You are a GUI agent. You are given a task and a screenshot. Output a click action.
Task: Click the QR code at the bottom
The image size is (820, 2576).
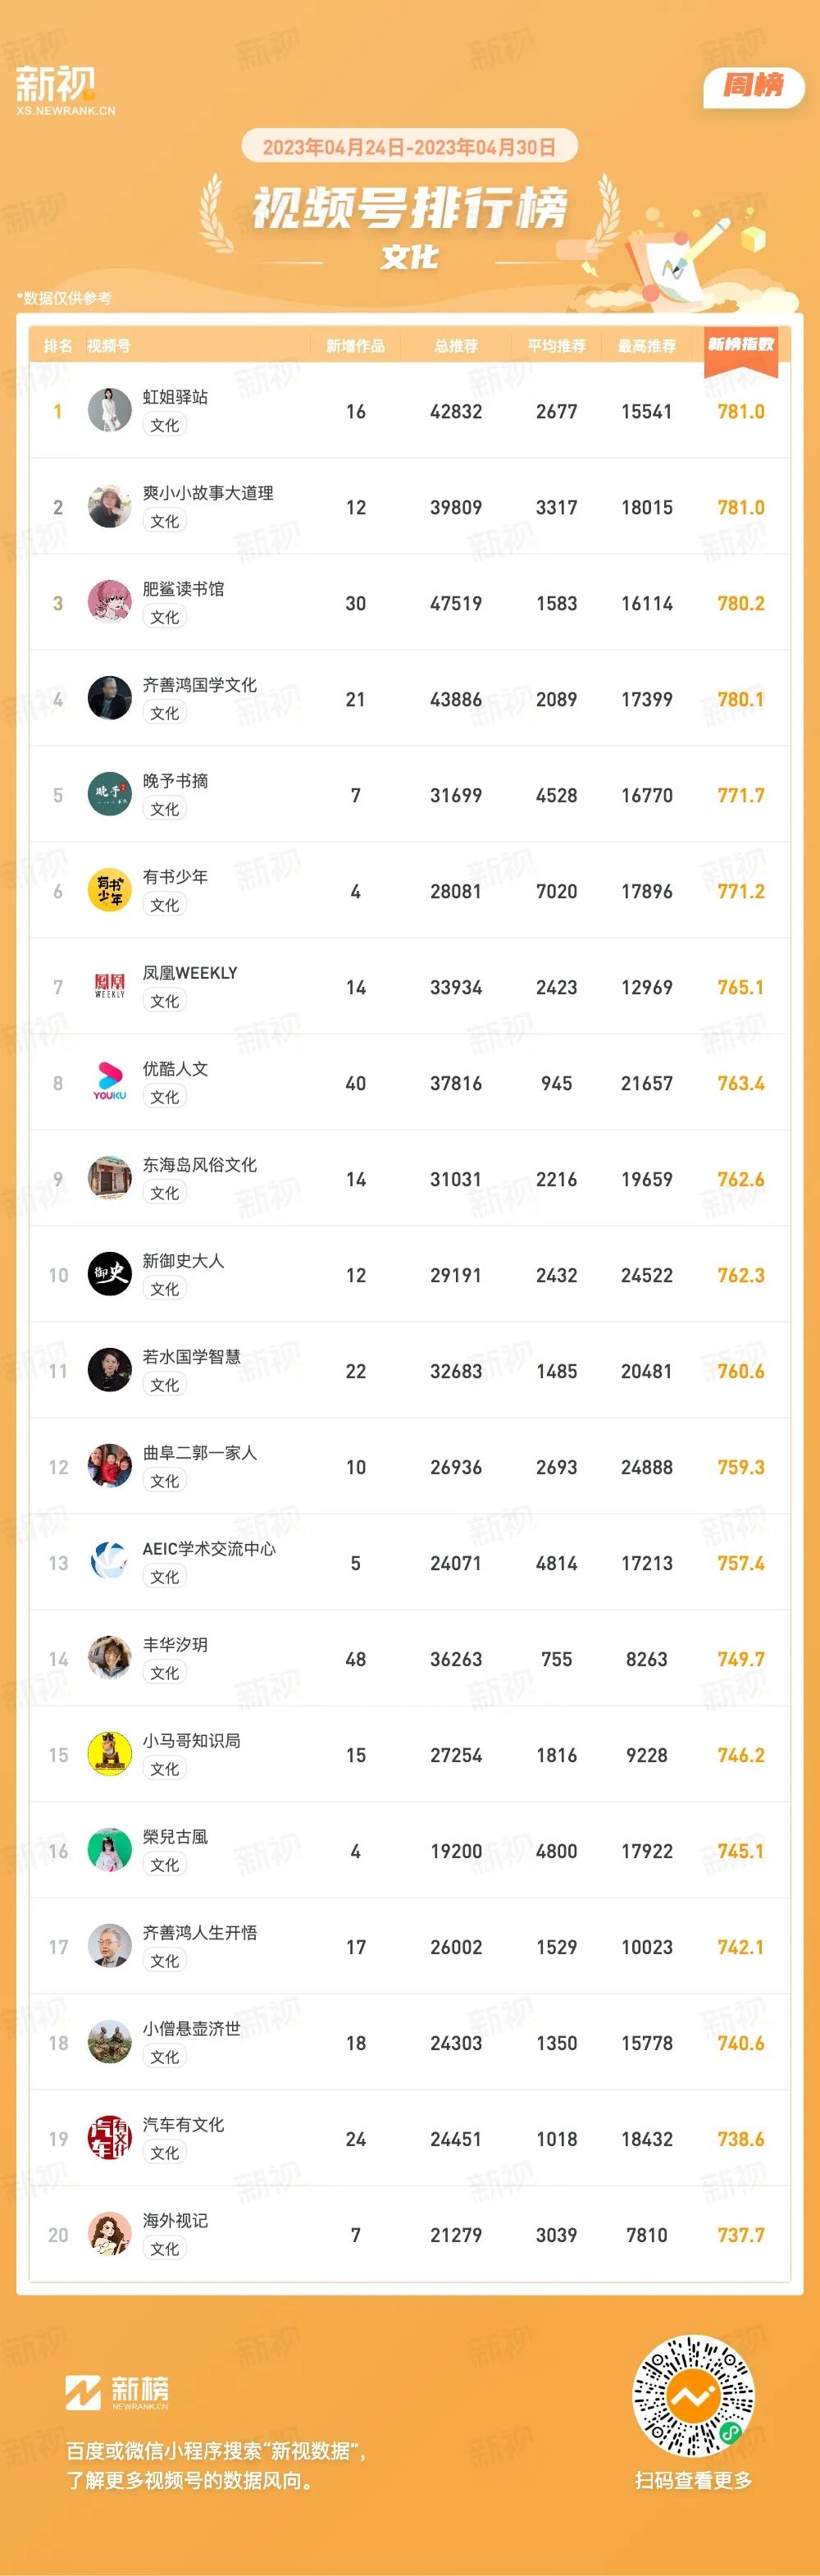(x=693, y=2396)
